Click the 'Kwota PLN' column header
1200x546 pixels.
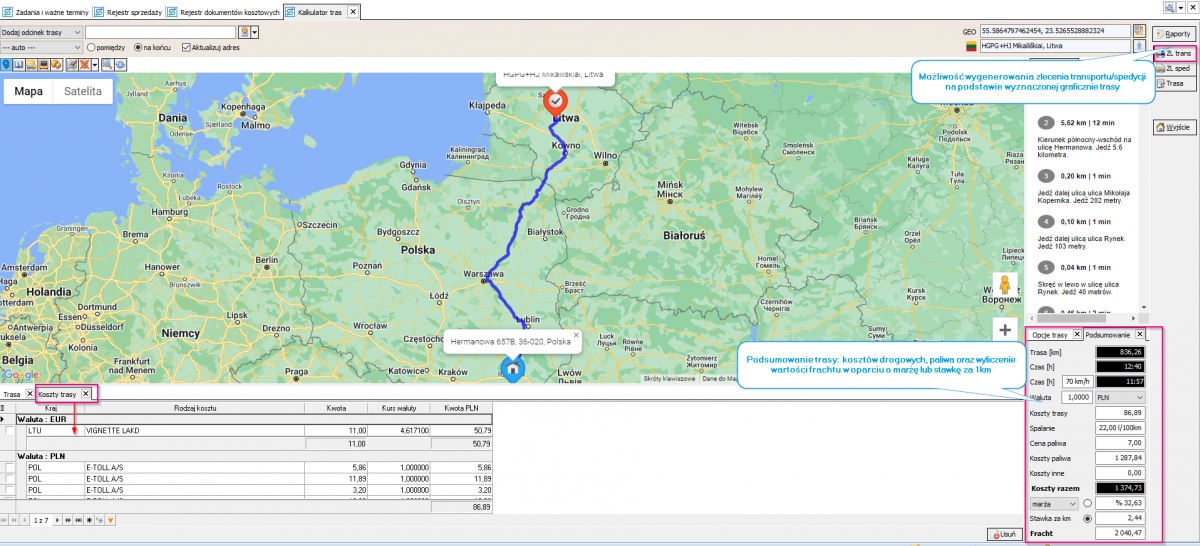[x=463, y=408]
